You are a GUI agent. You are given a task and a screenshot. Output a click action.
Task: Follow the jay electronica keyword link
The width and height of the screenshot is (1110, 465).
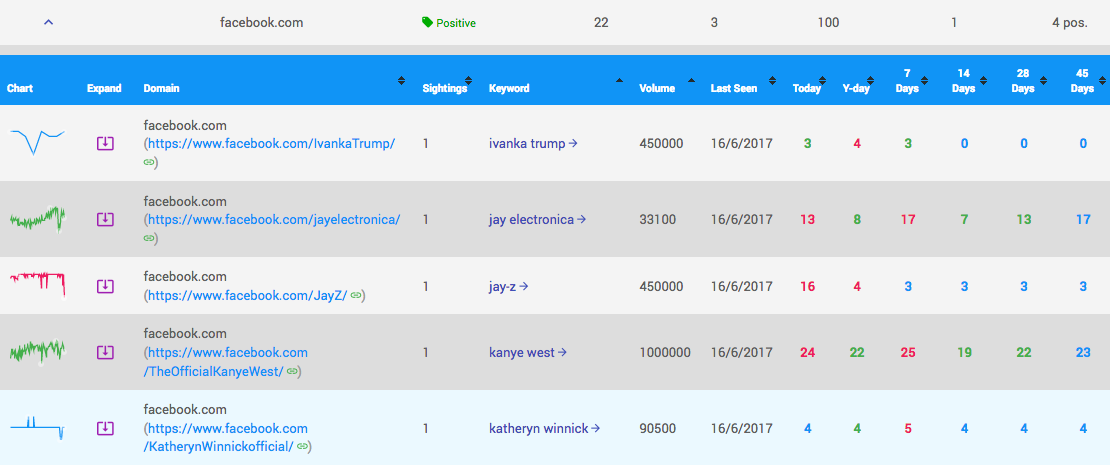tap(537, 219)
